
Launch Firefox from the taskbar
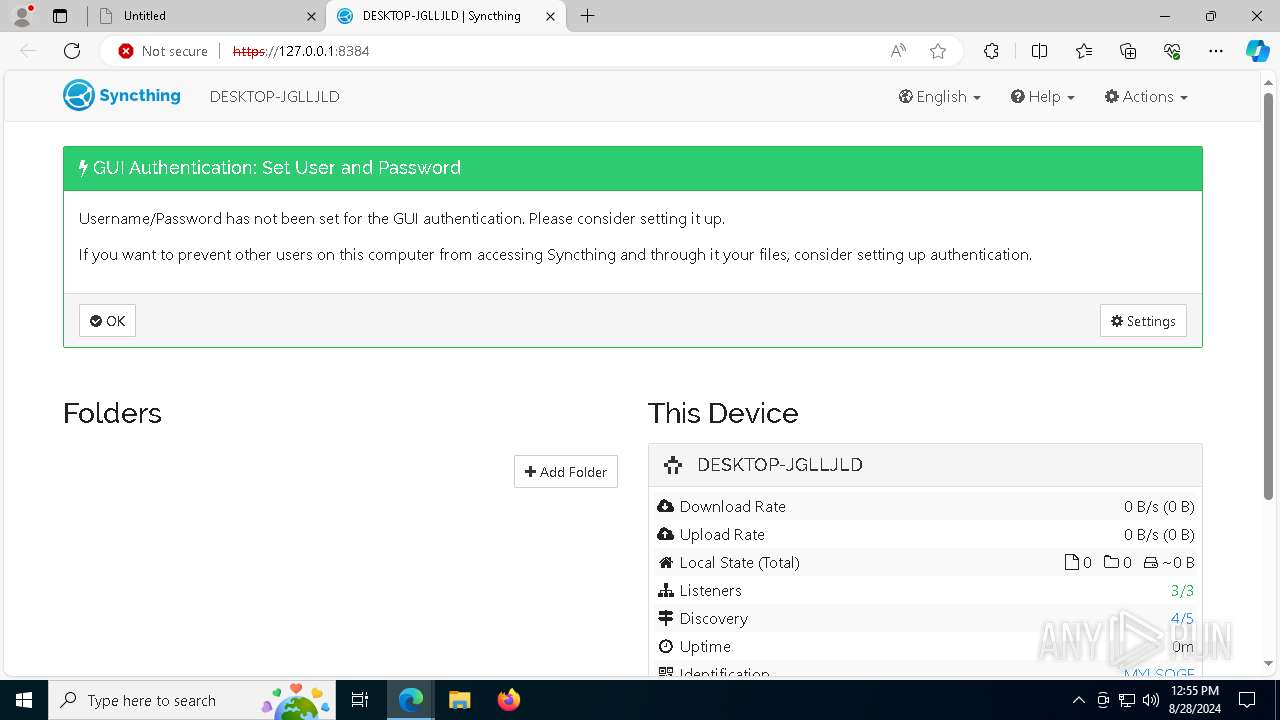(508, 700)
